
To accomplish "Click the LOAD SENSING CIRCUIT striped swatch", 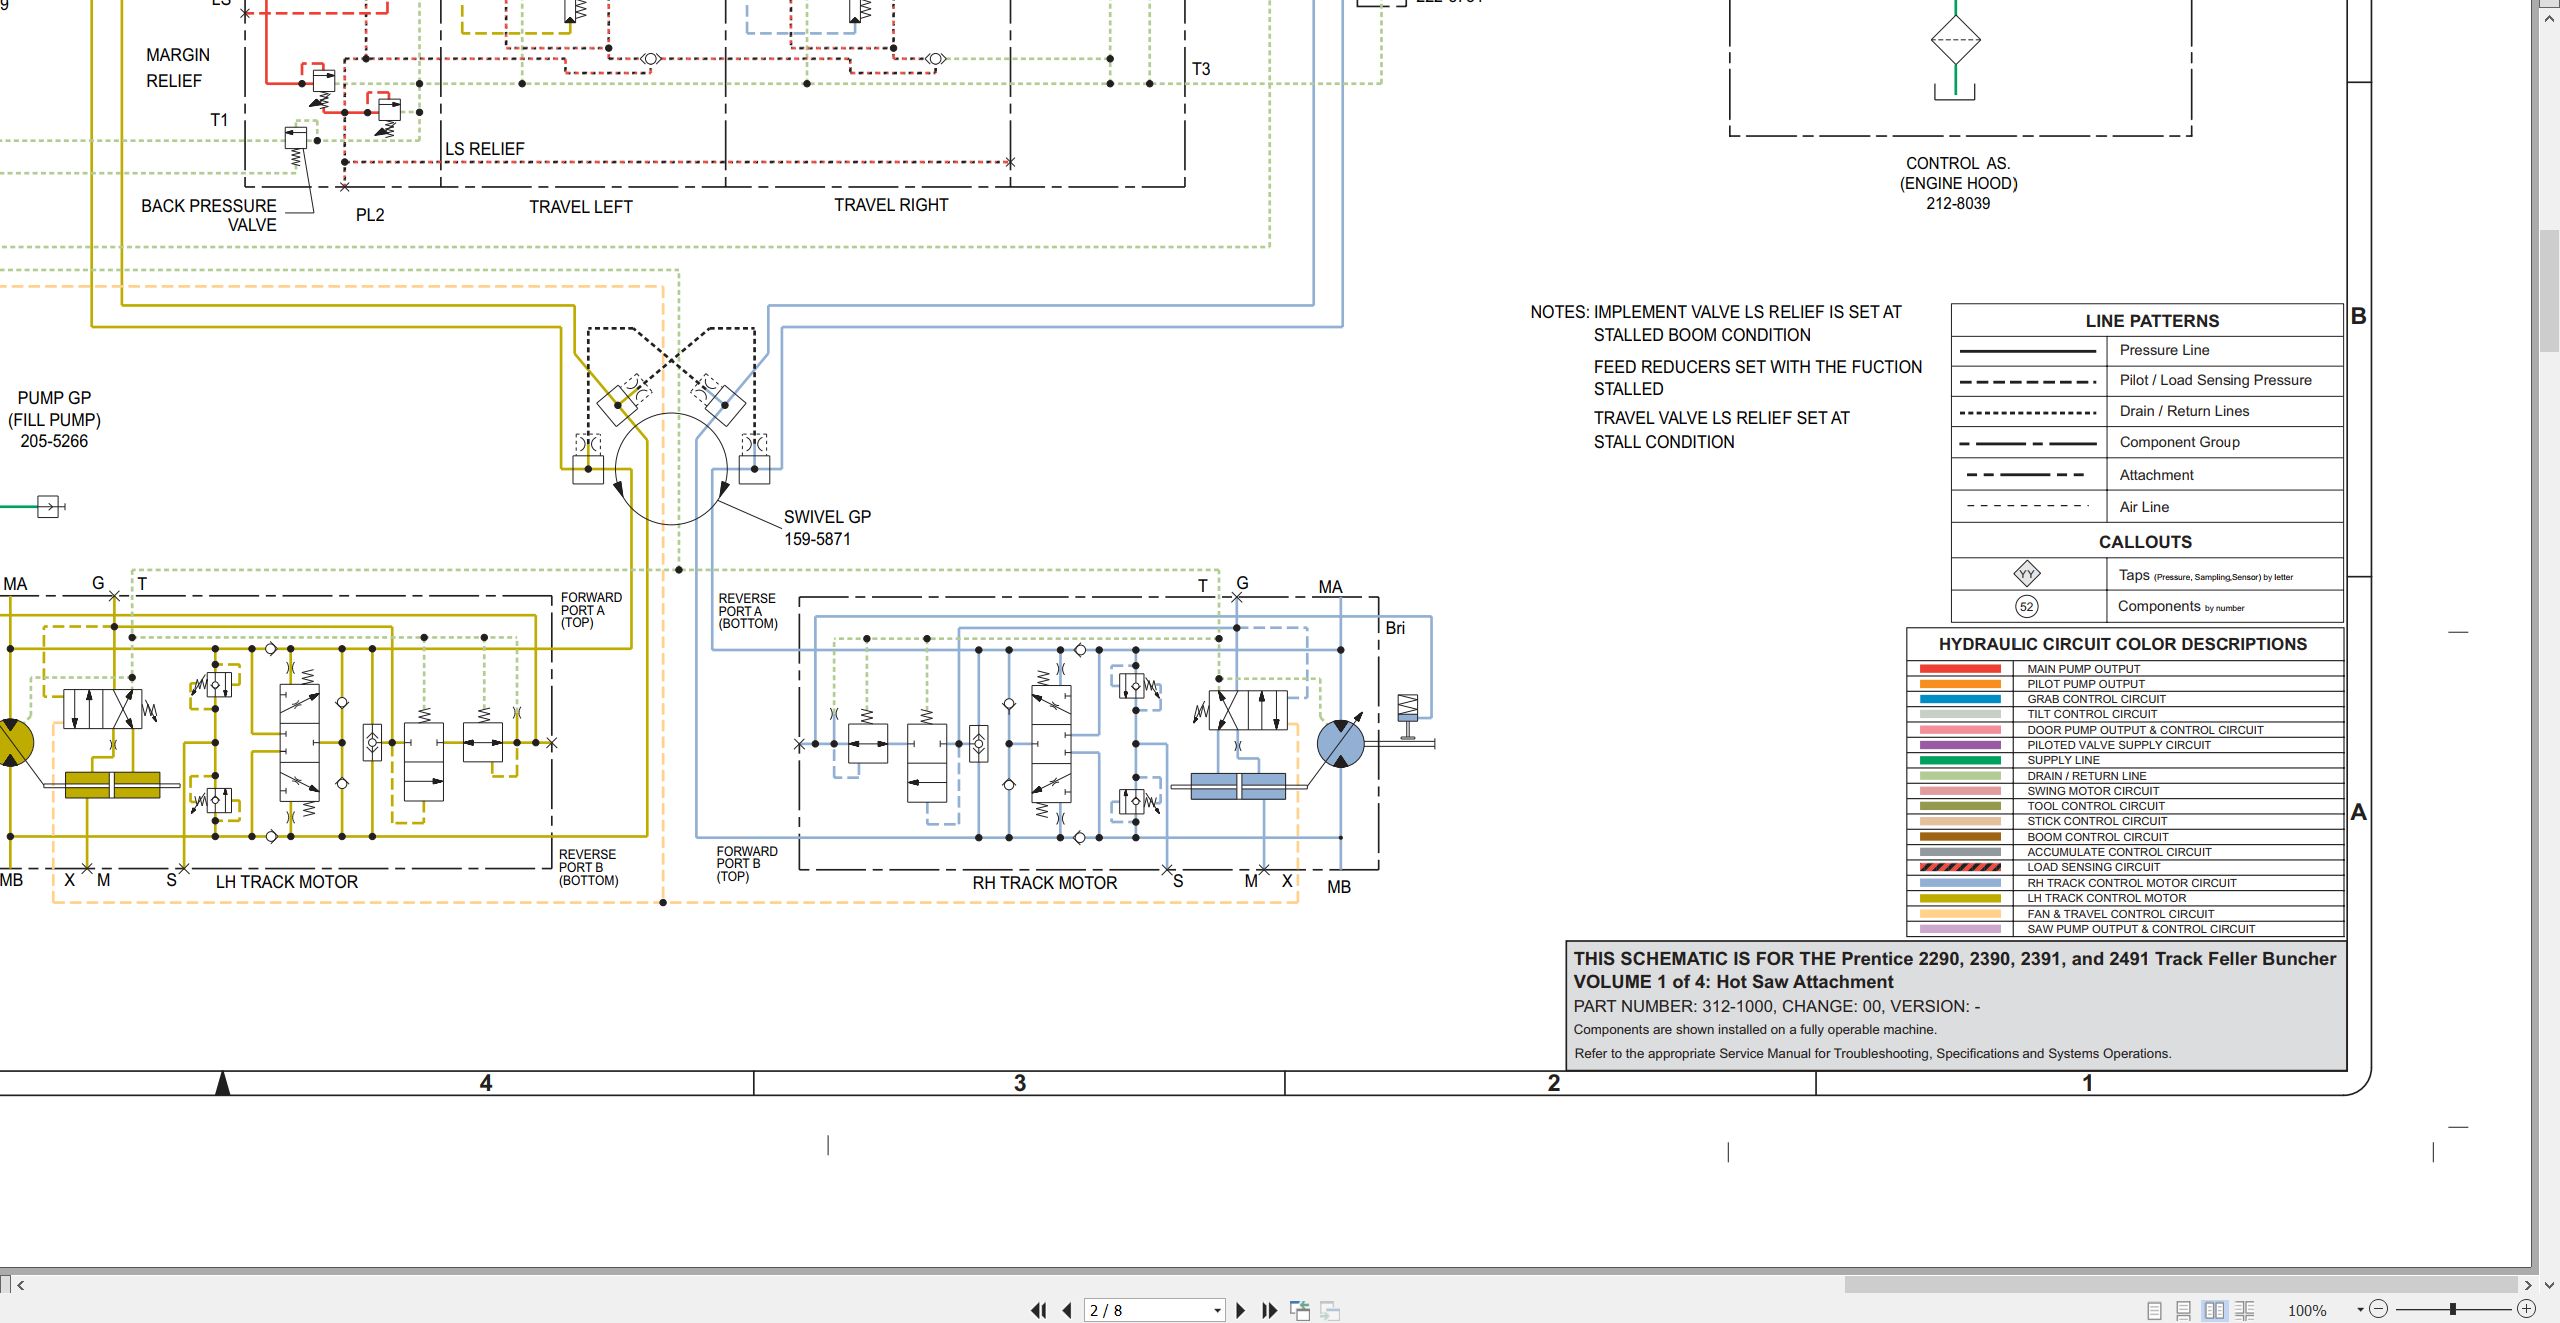I will coord(1960,867).
